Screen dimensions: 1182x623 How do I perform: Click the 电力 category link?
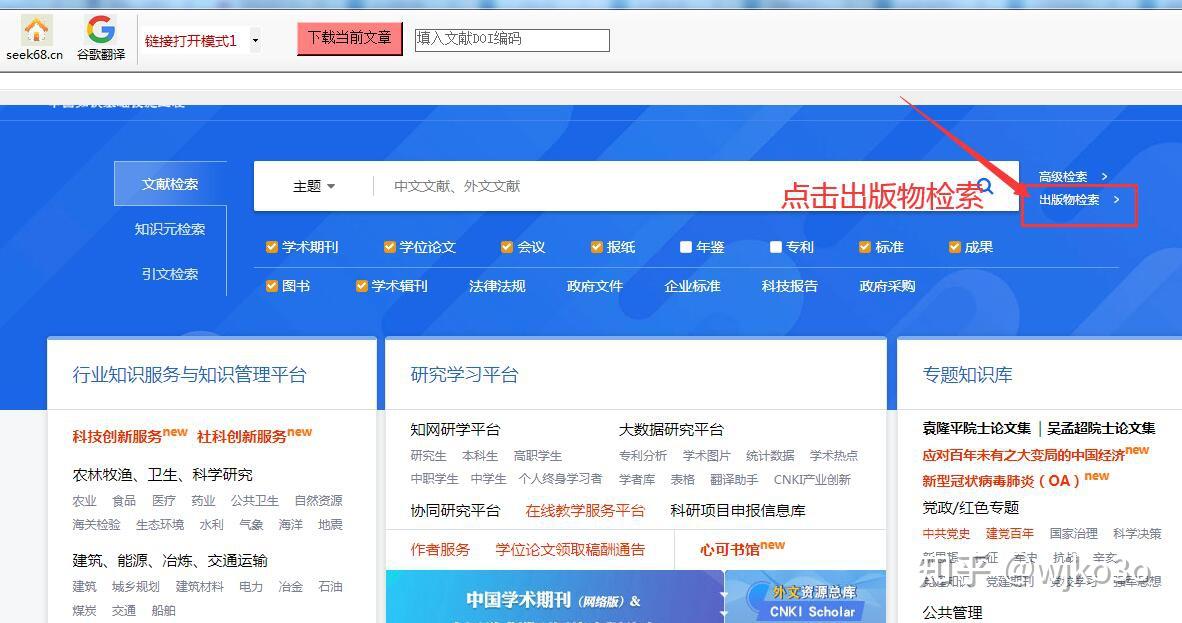[x=250, y=587]
